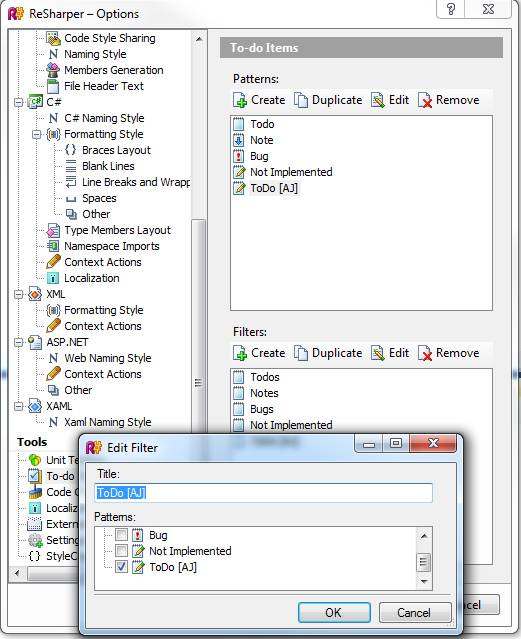Collapse the XAML tree node
521x639 pixels.
(19, 406)
